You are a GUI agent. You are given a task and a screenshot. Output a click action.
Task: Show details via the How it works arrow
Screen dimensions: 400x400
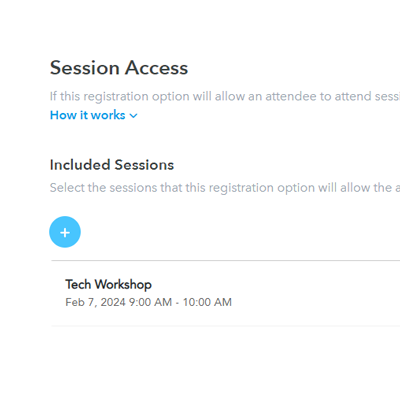(x=133, y=116)
